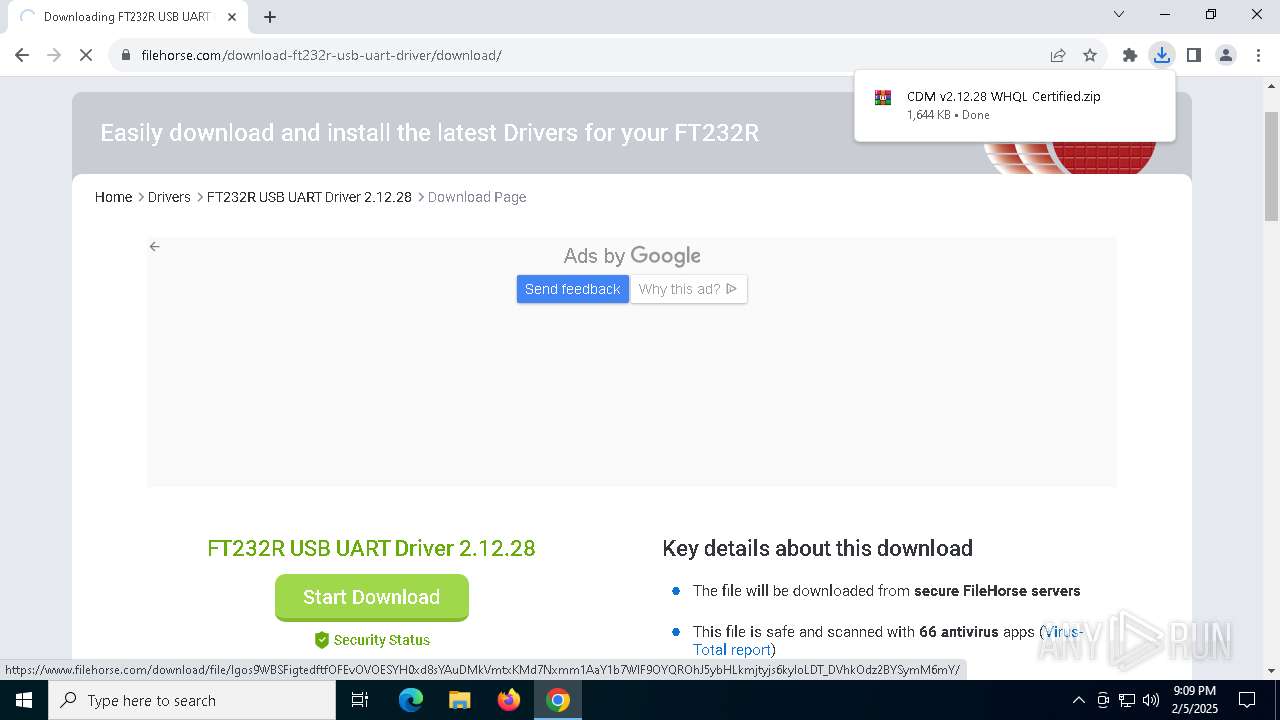The image size is (1280, 720).
Task: Share this page icon in address bar
Action: pos(1058,55)
